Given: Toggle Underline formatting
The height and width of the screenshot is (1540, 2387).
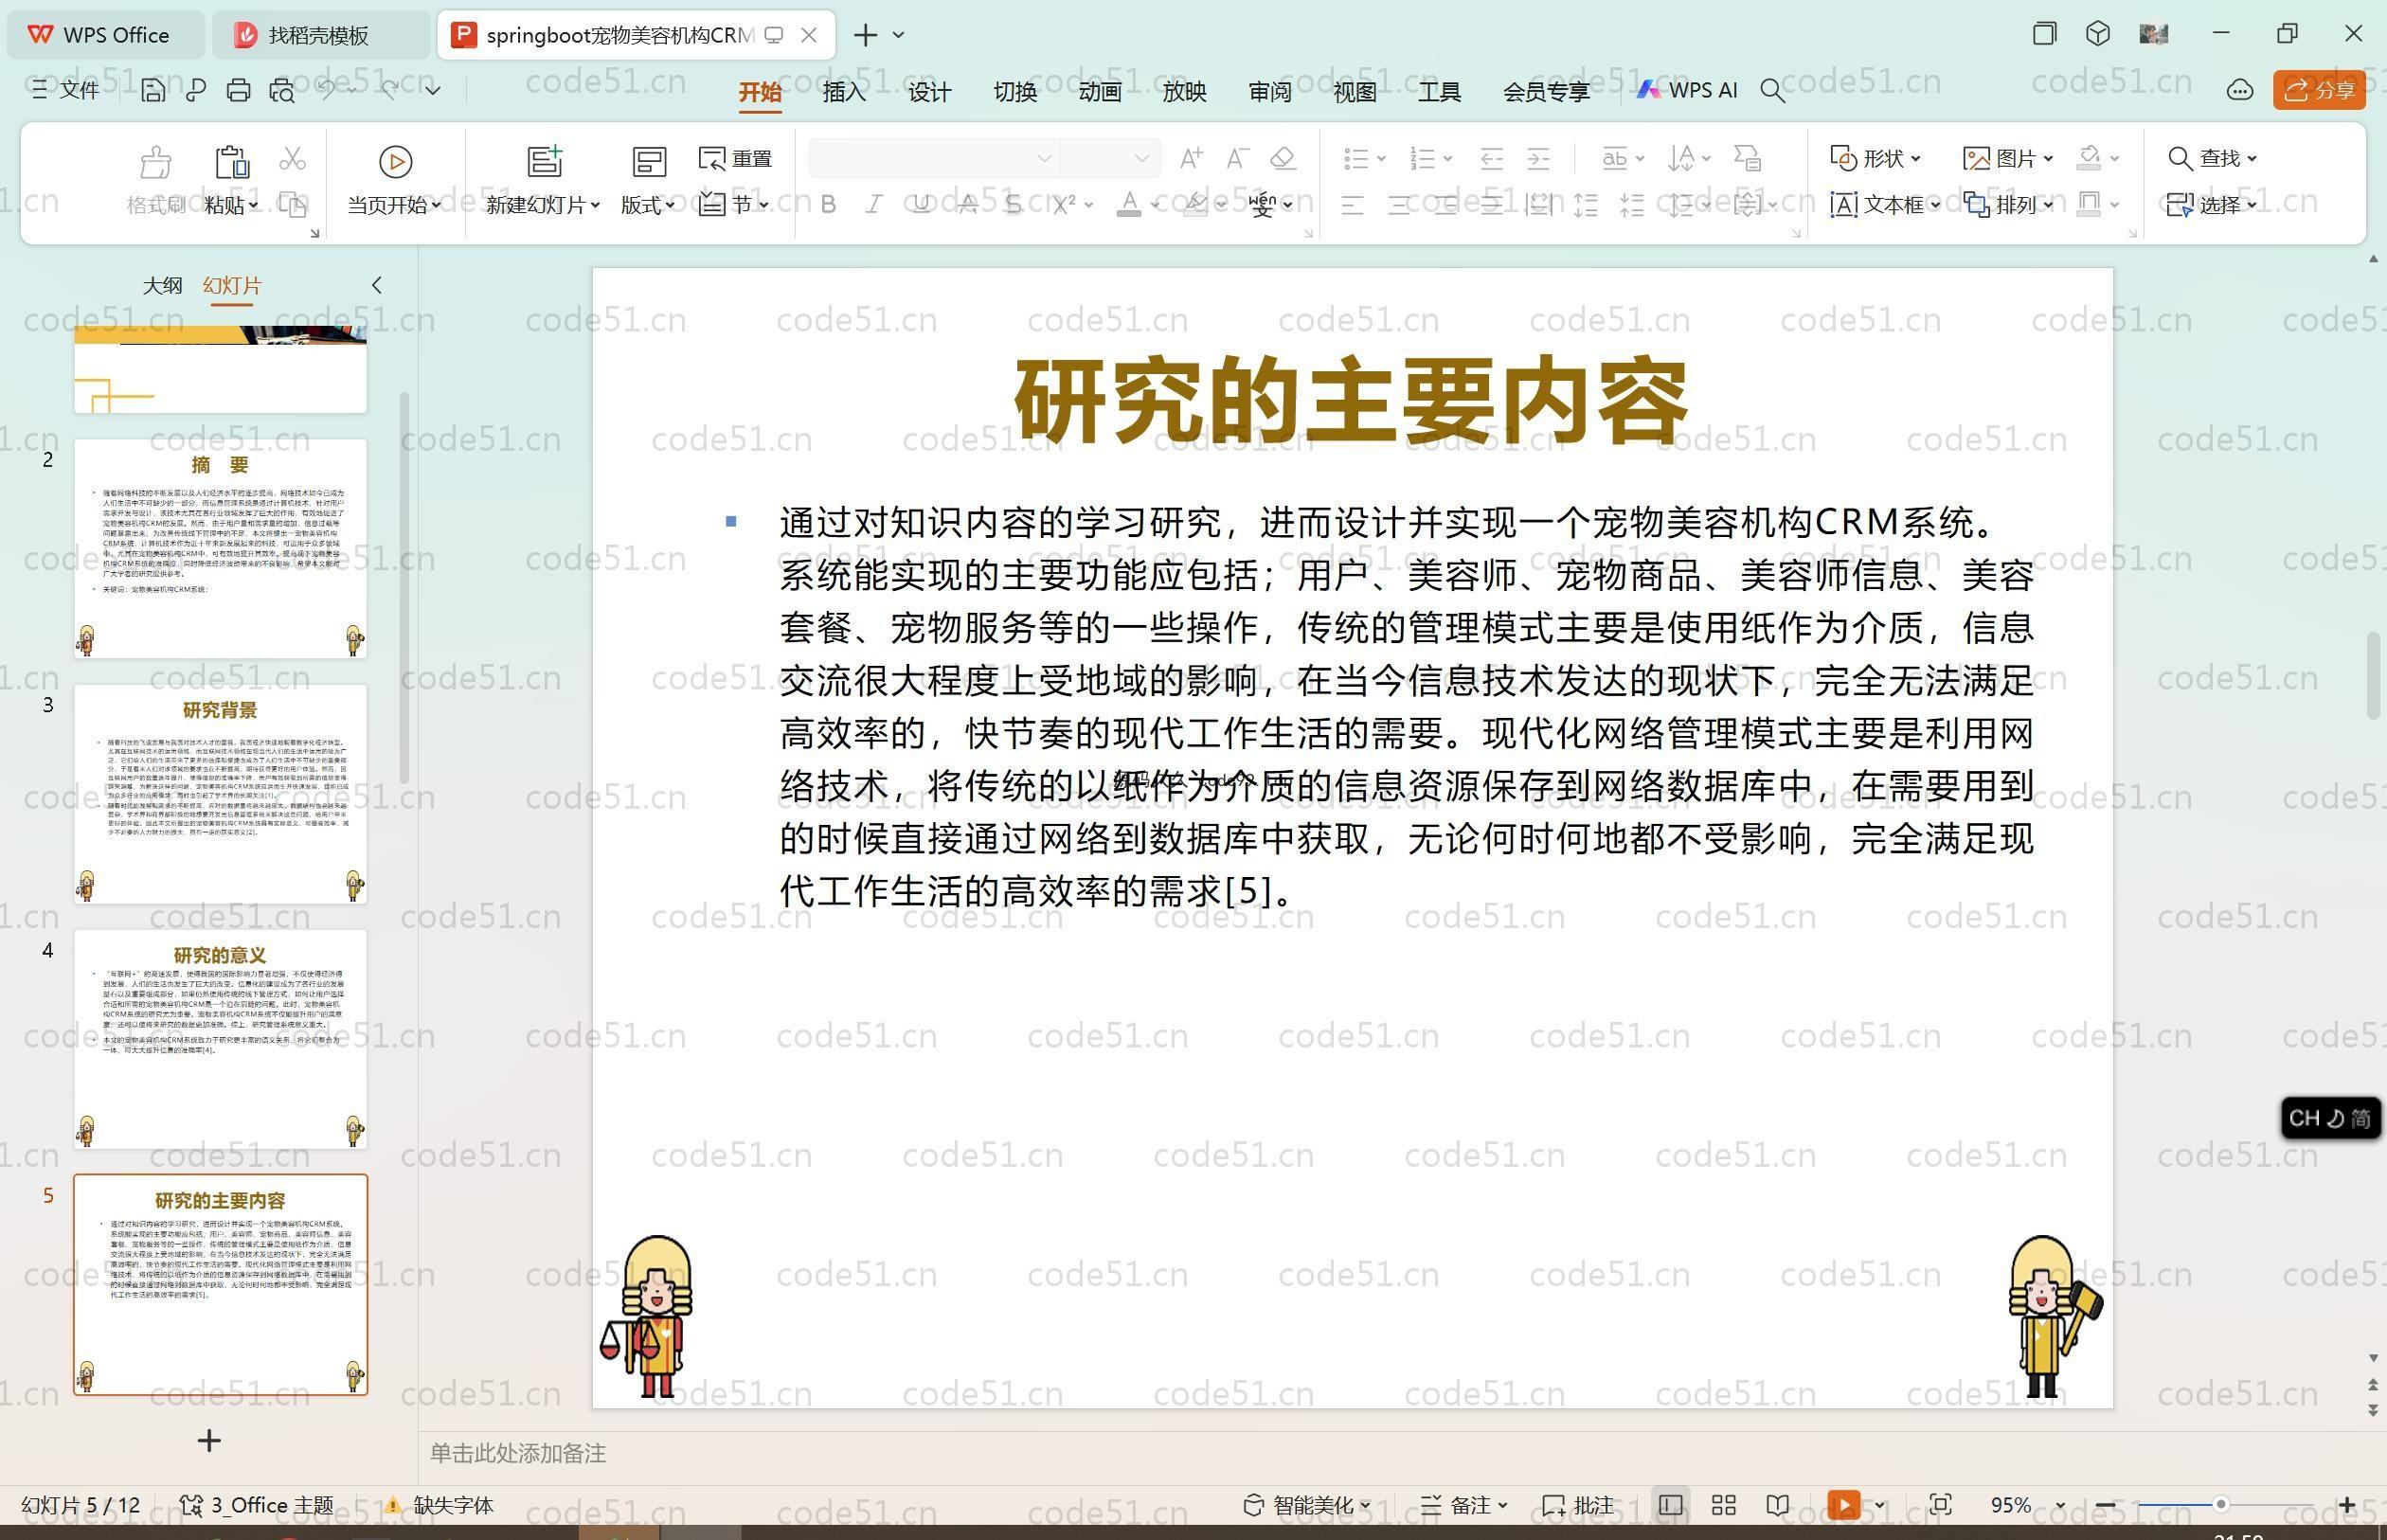Looking at the screenshot, I should [x=921, y=205].
